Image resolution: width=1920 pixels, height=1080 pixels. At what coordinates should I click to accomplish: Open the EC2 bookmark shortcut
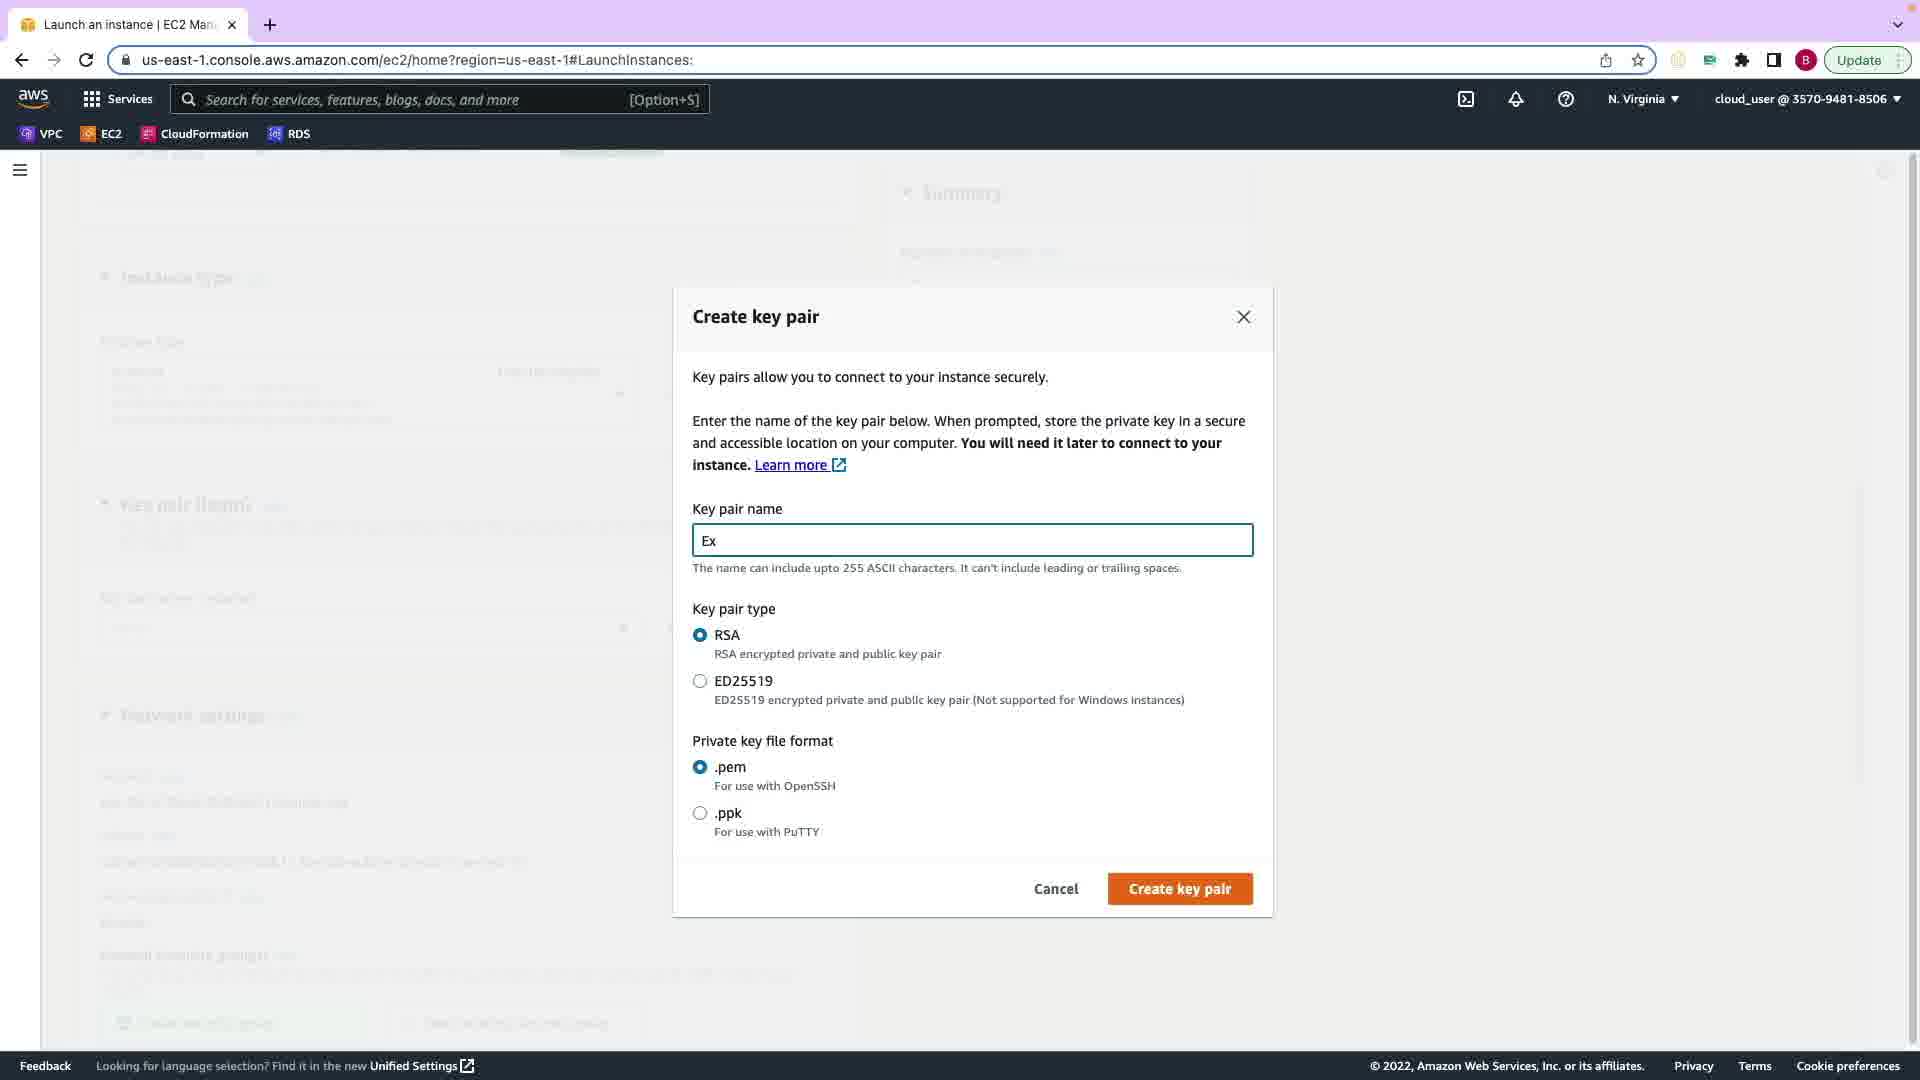coord(101,134)
